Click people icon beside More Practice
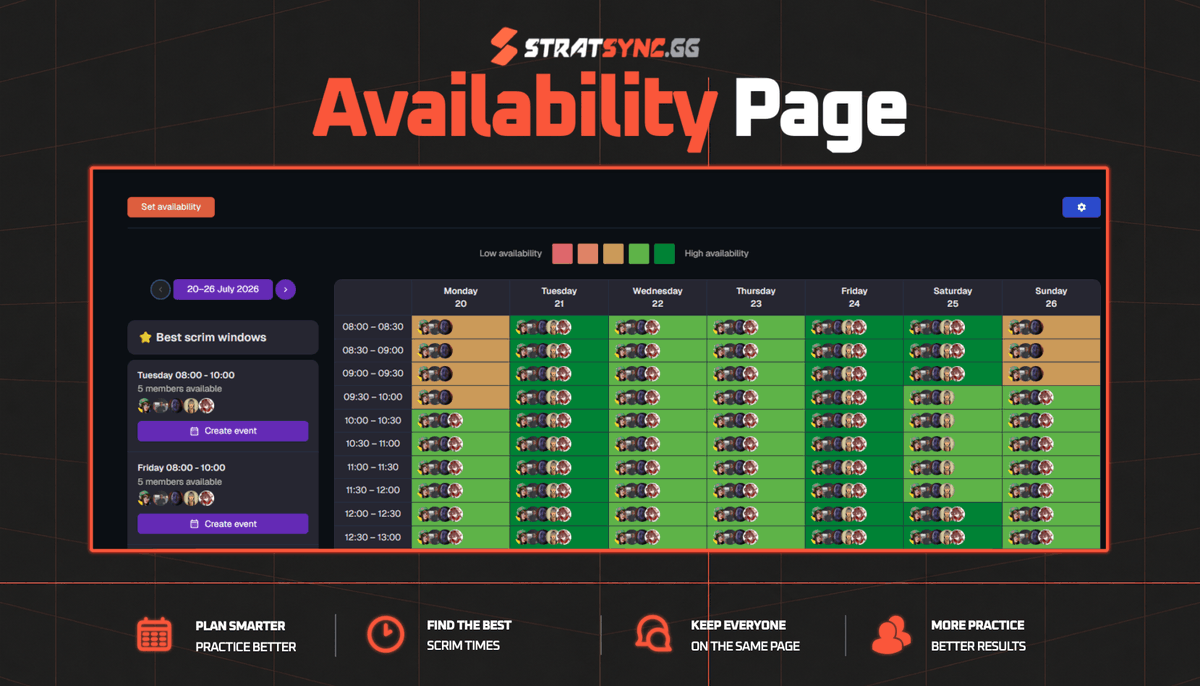 tap(891, 635)
